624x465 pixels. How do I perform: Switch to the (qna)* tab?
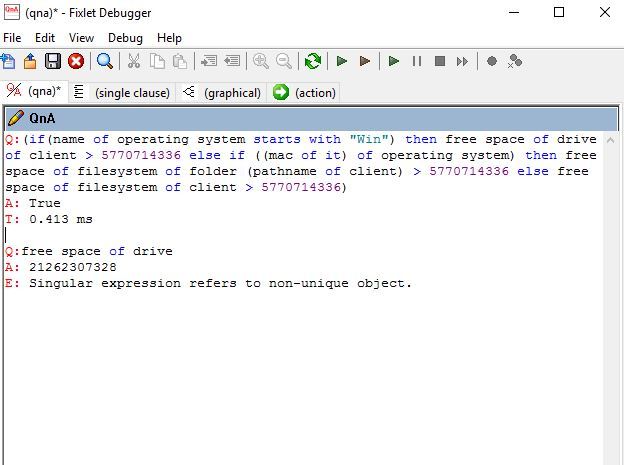34,92
